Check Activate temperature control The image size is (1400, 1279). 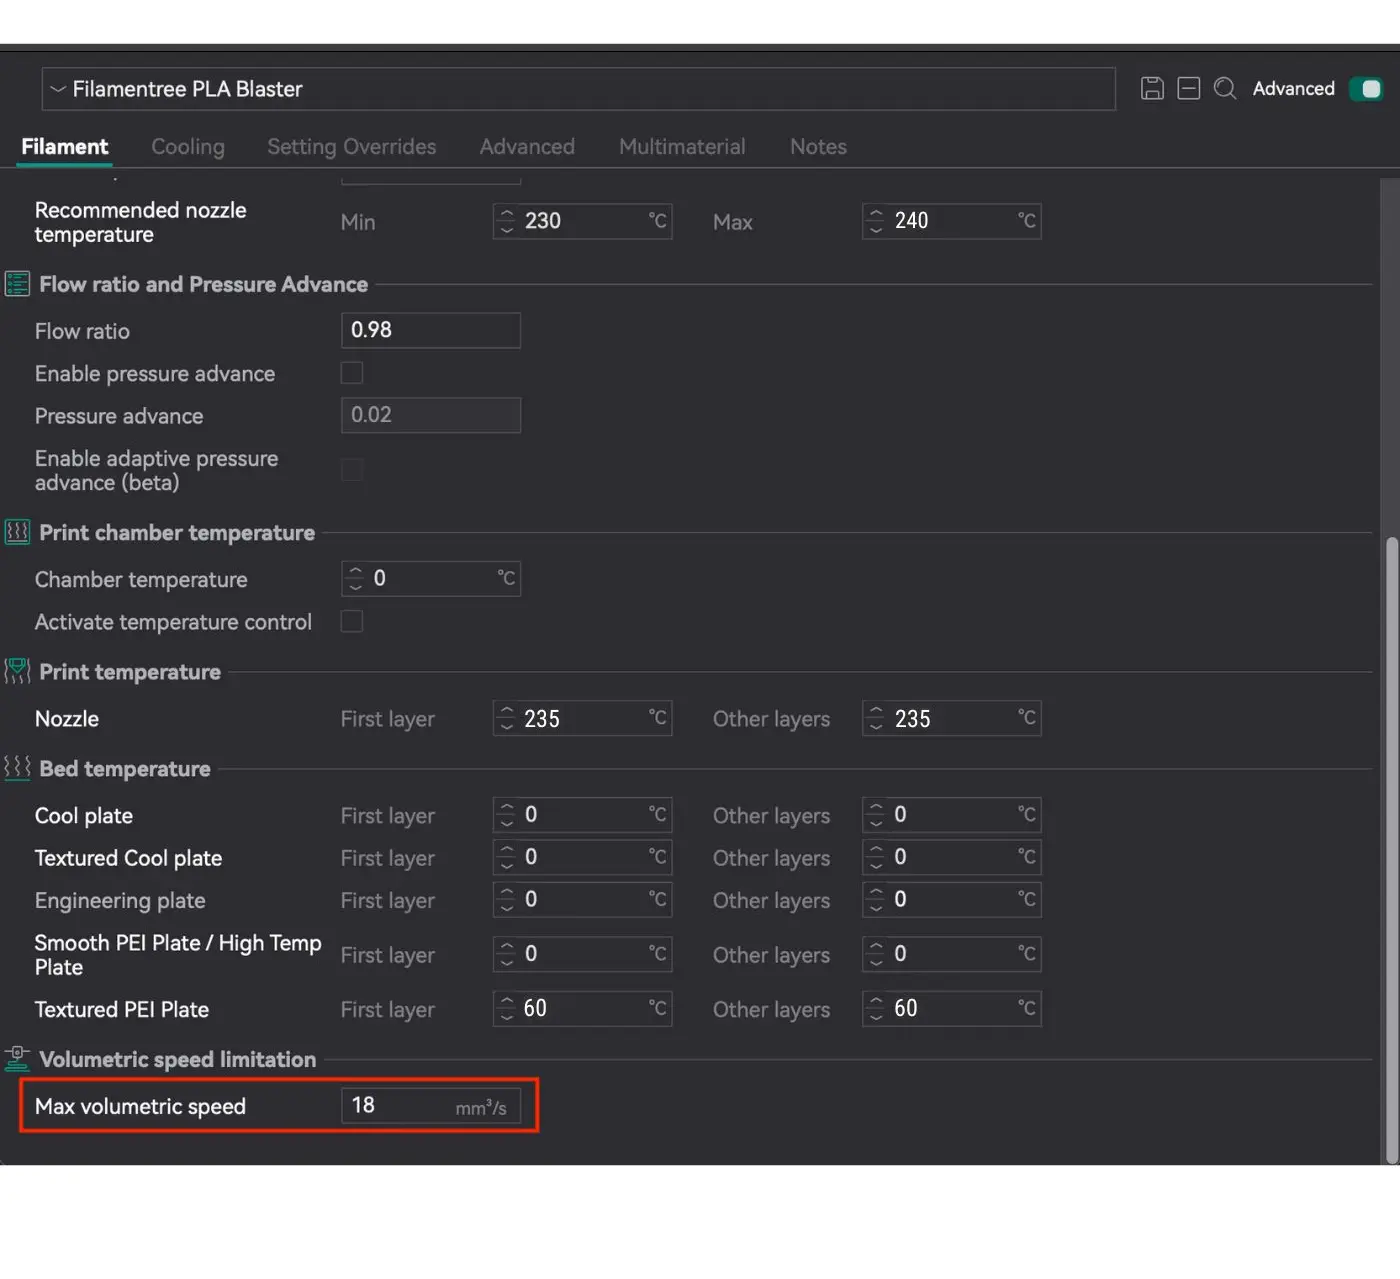click(x=352, y=622)
